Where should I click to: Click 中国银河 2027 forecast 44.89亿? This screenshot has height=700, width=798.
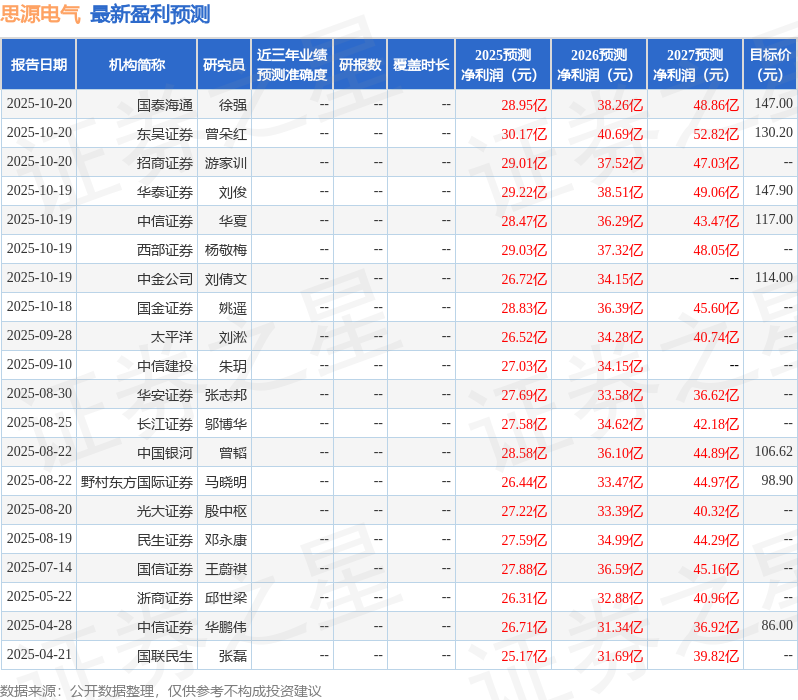[x=716, y=453]
